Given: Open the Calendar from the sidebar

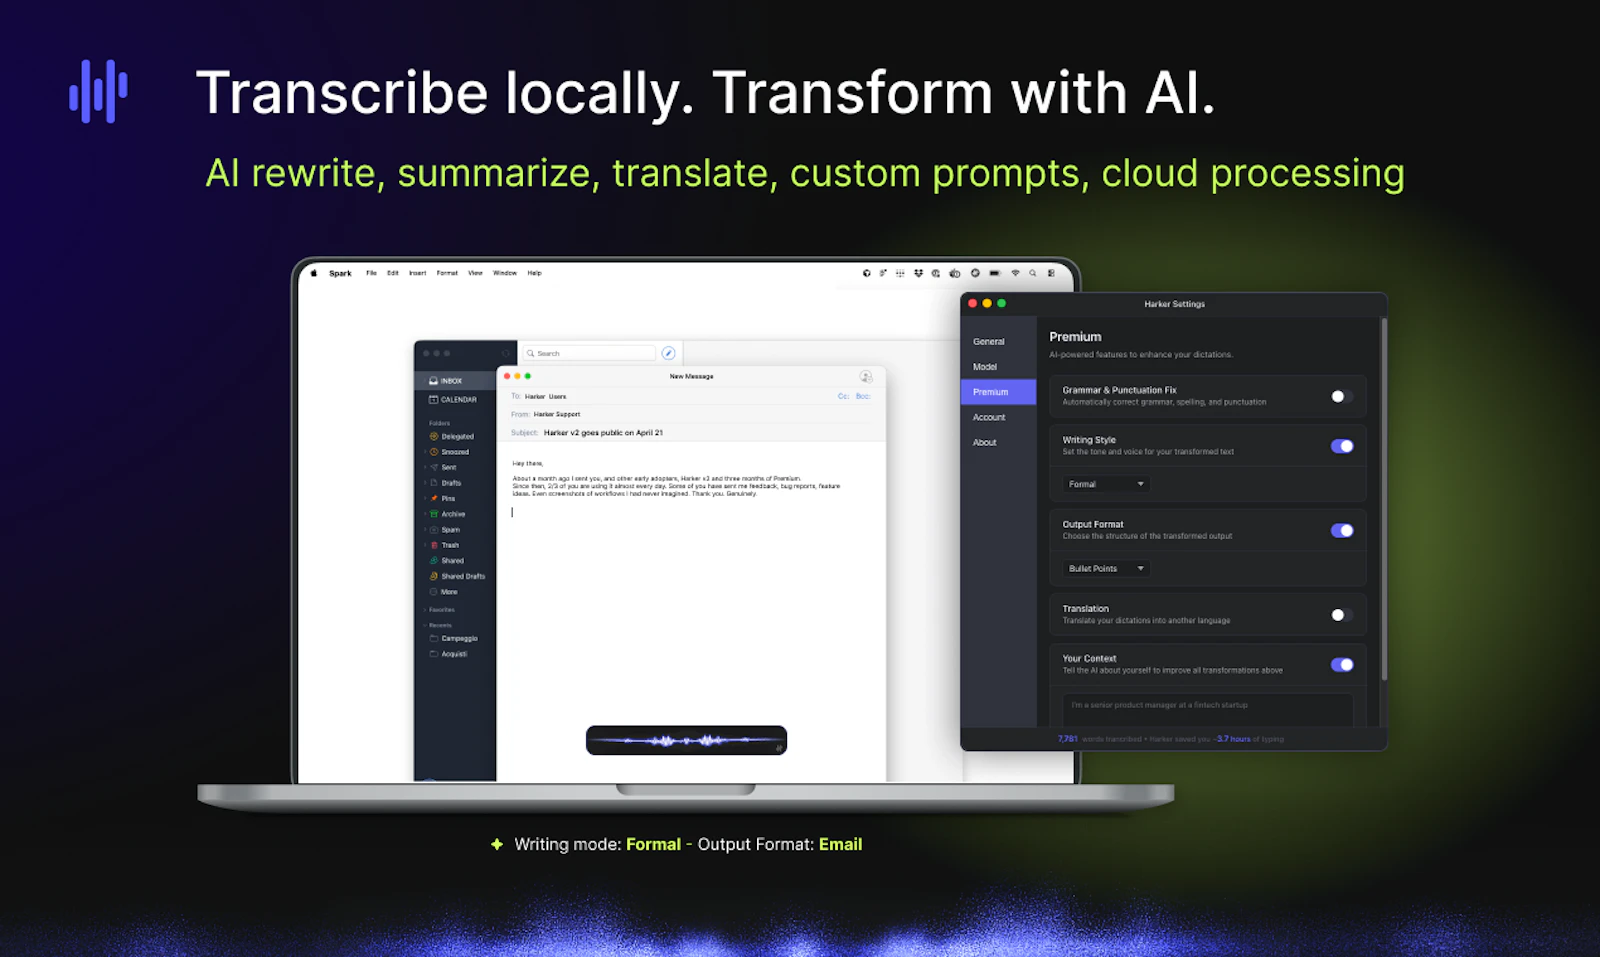Looking at the screenshot, I should tap(432, 400).
